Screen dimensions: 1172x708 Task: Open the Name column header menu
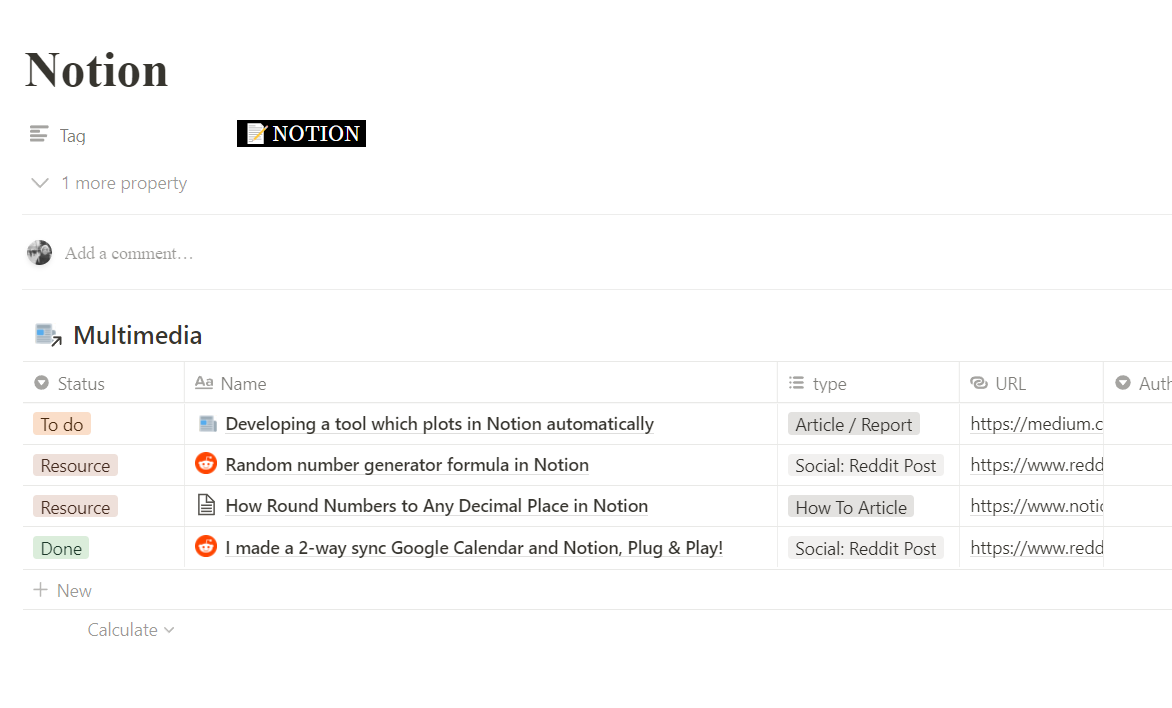click(481, 383)
